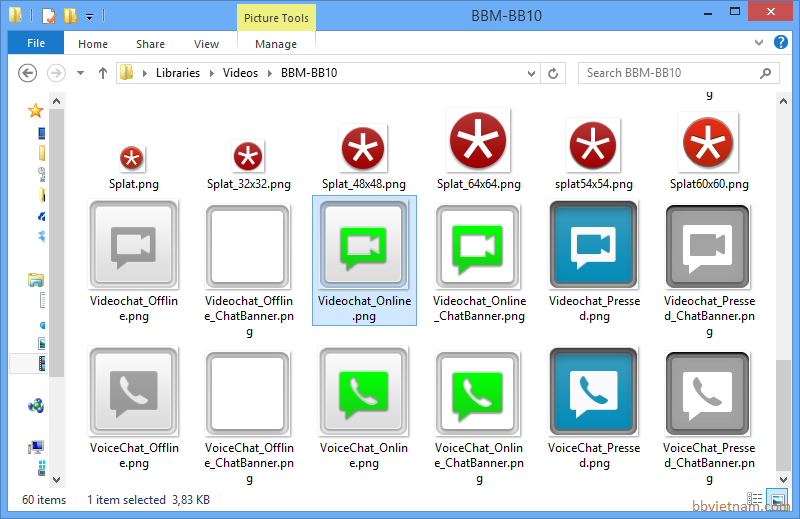
Task: Click the file list scrollbar down arrow
Action: [783, 479]
